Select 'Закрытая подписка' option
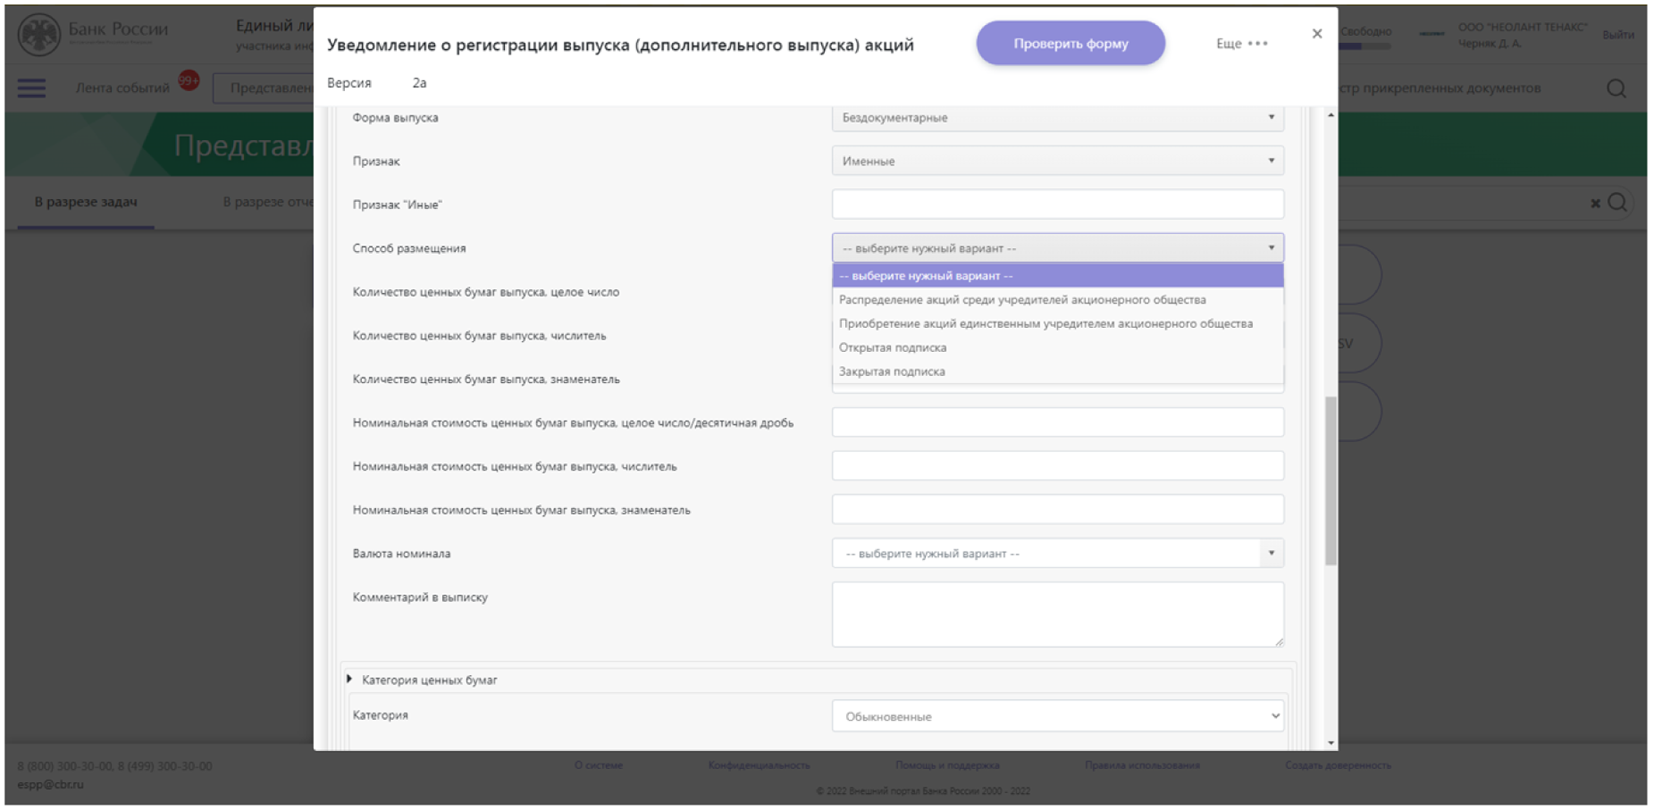This screenshot has height=810, width=1654. pos(891,372)
